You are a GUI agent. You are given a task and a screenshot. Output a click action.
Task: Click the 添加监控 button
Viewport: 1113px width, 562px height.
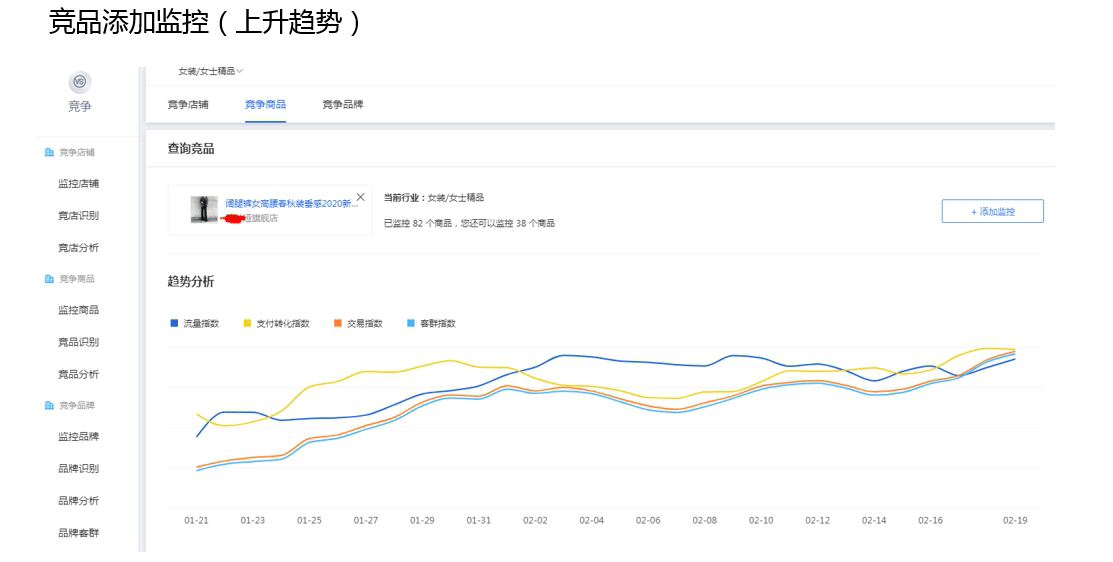(992, 211)
